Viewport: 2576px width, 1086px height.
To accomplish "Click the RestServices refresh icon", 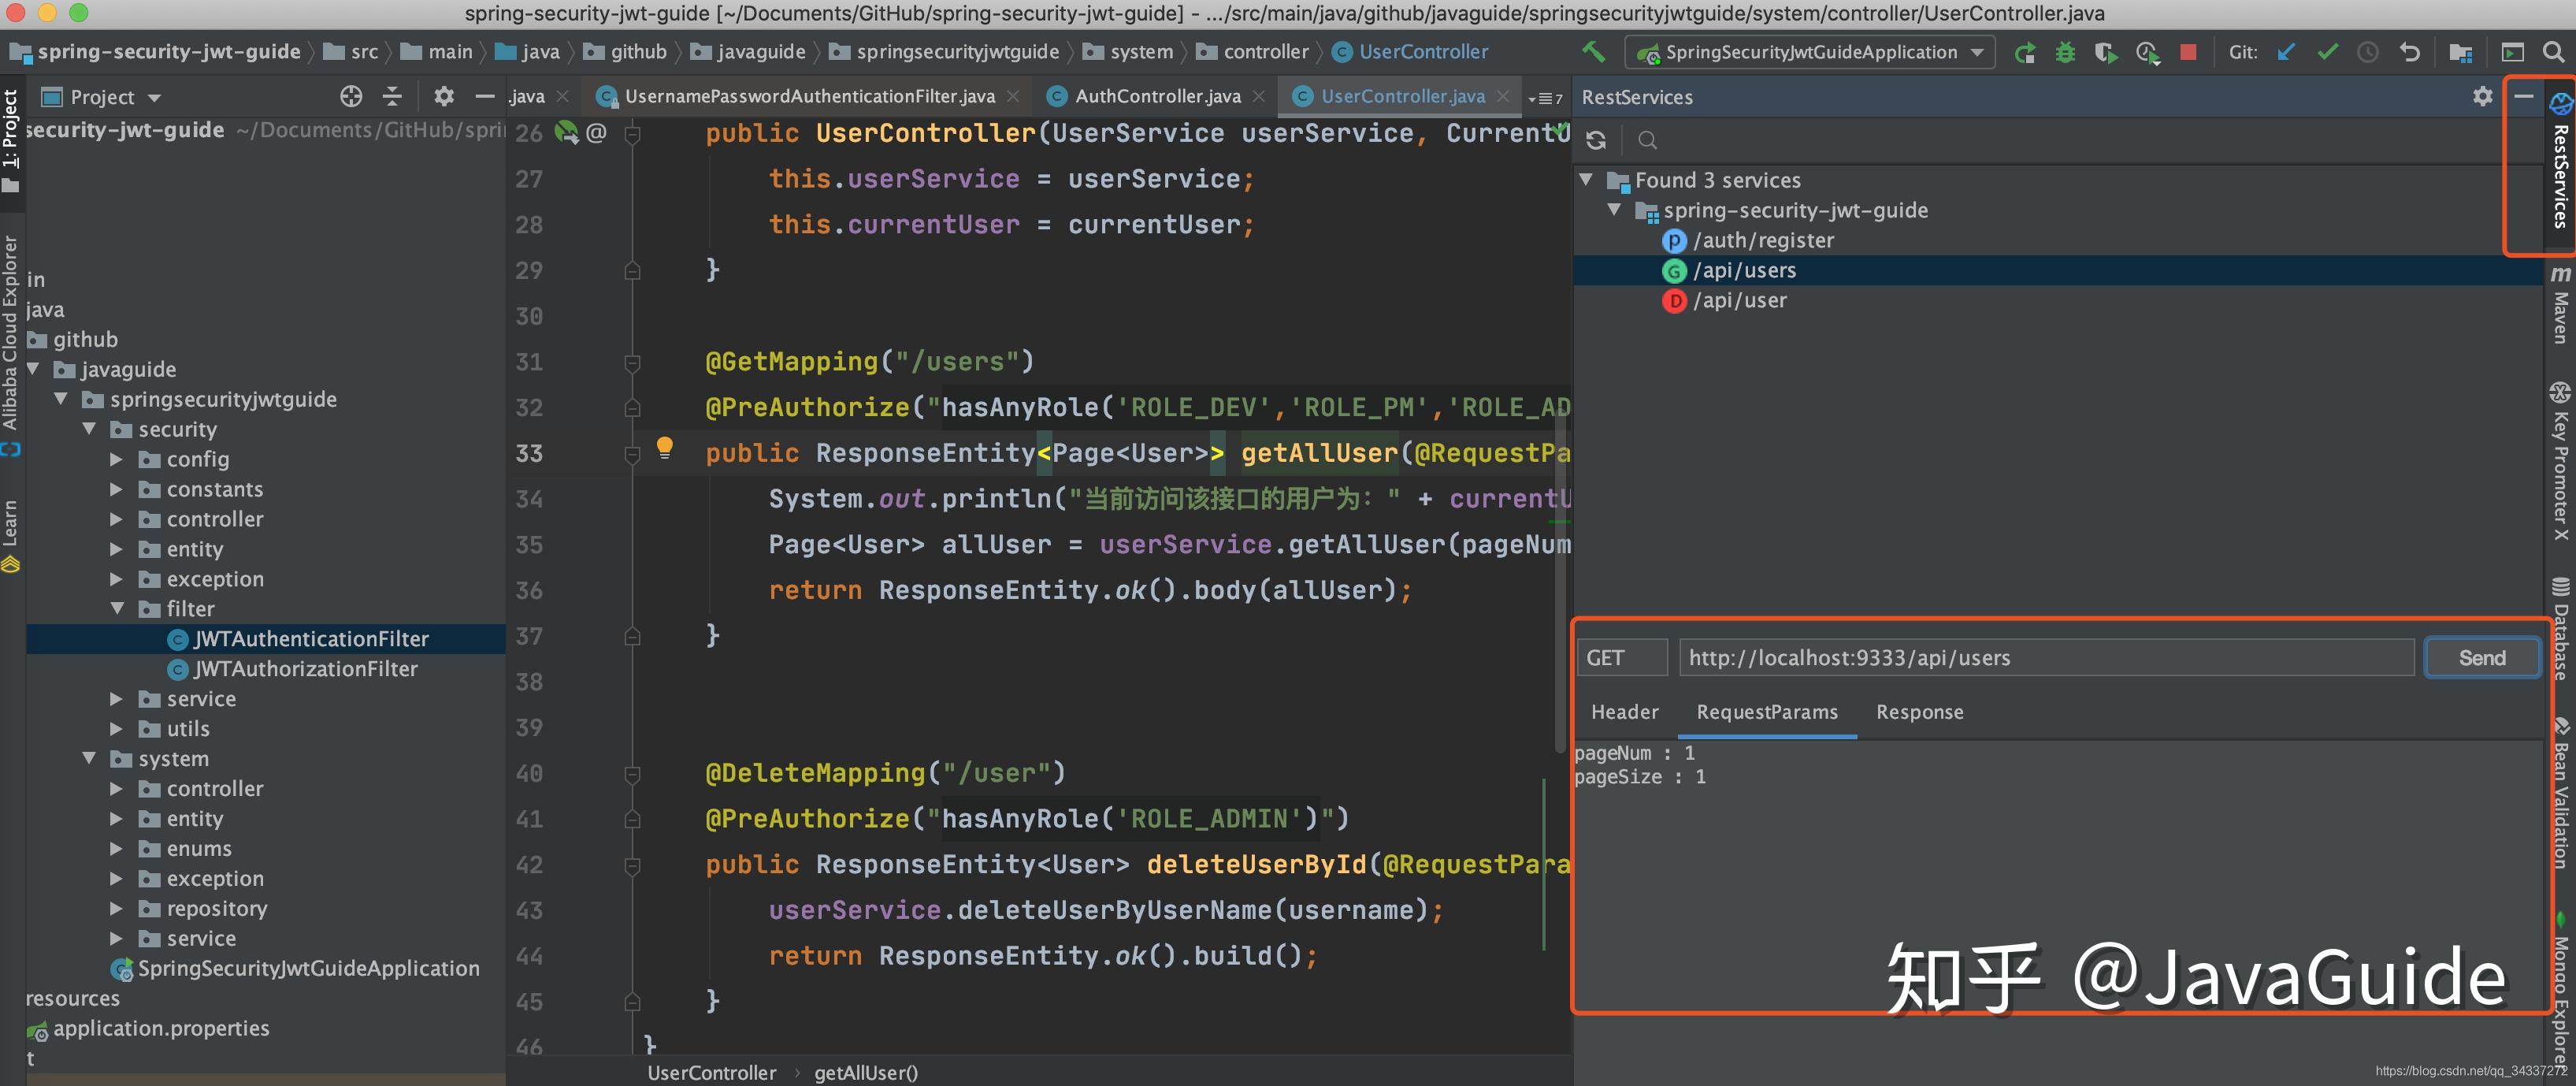I will (1597, 140).
